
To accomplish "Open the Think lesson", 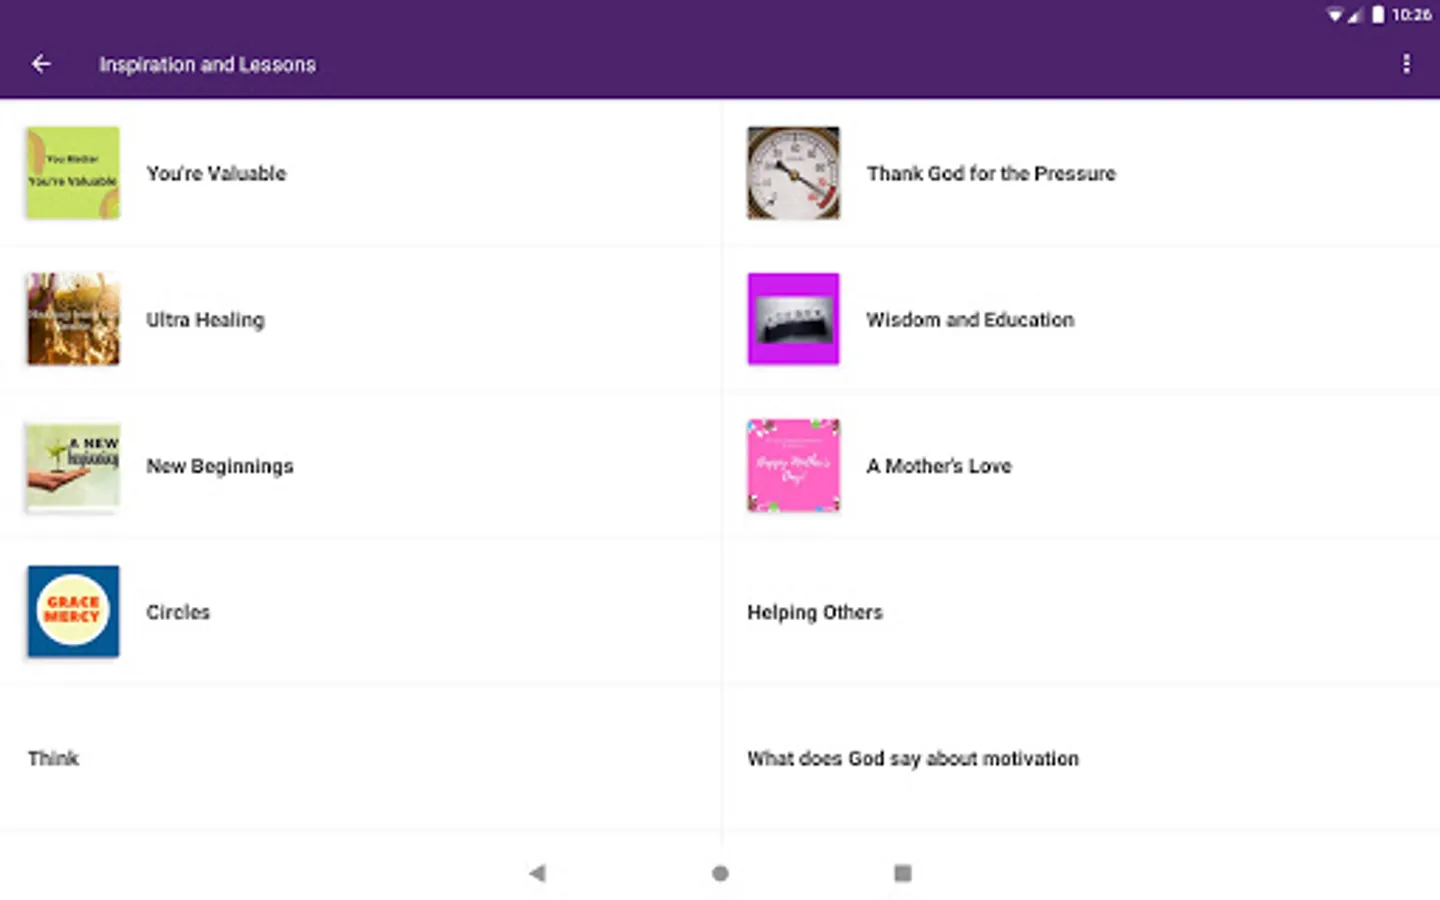I will point(53,758).
